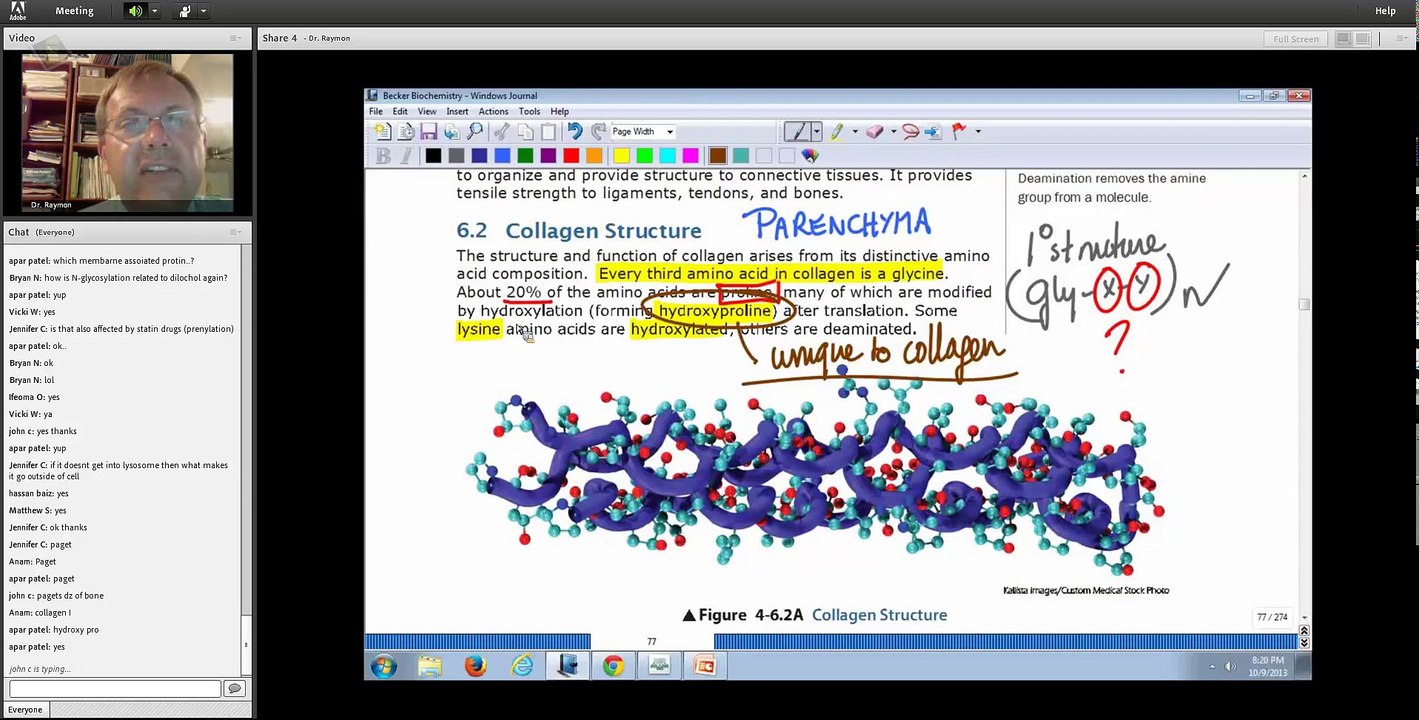Click the Bold B formatting icon
Viewport: 1419px width, 720px height.
coord(383,156)
